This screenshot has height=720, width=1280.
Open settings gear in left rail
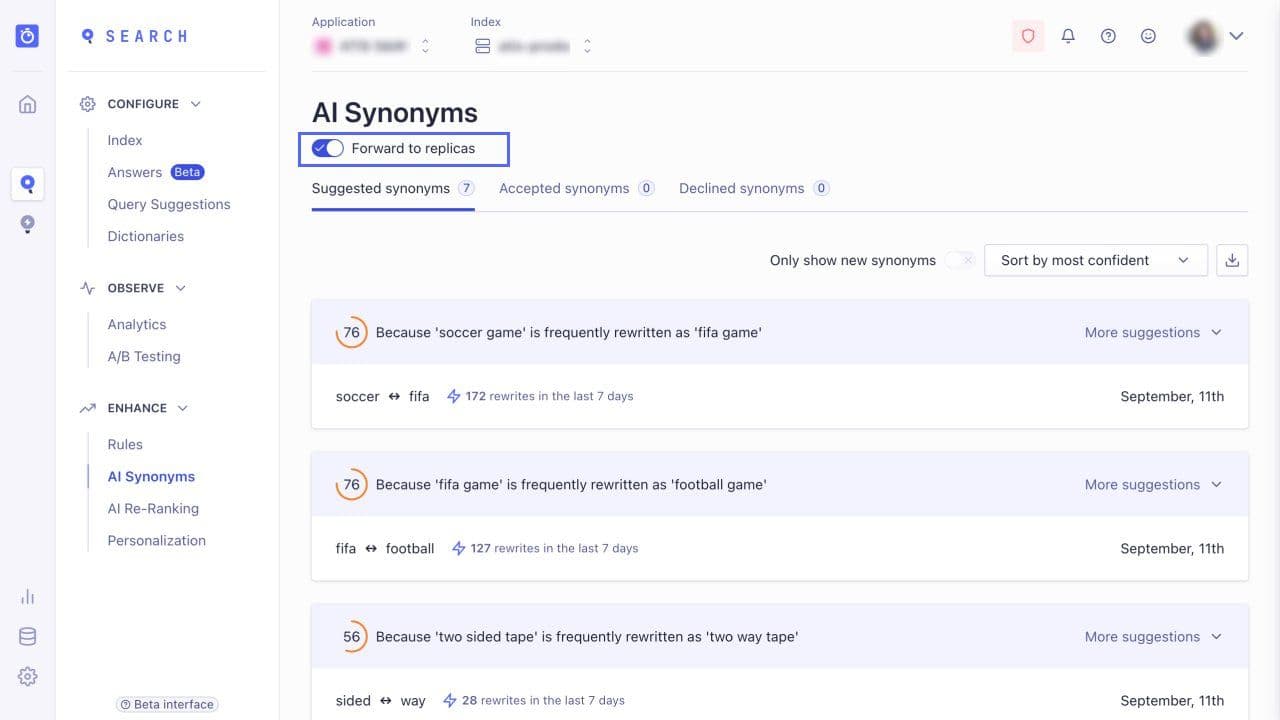tap(28, 677)
